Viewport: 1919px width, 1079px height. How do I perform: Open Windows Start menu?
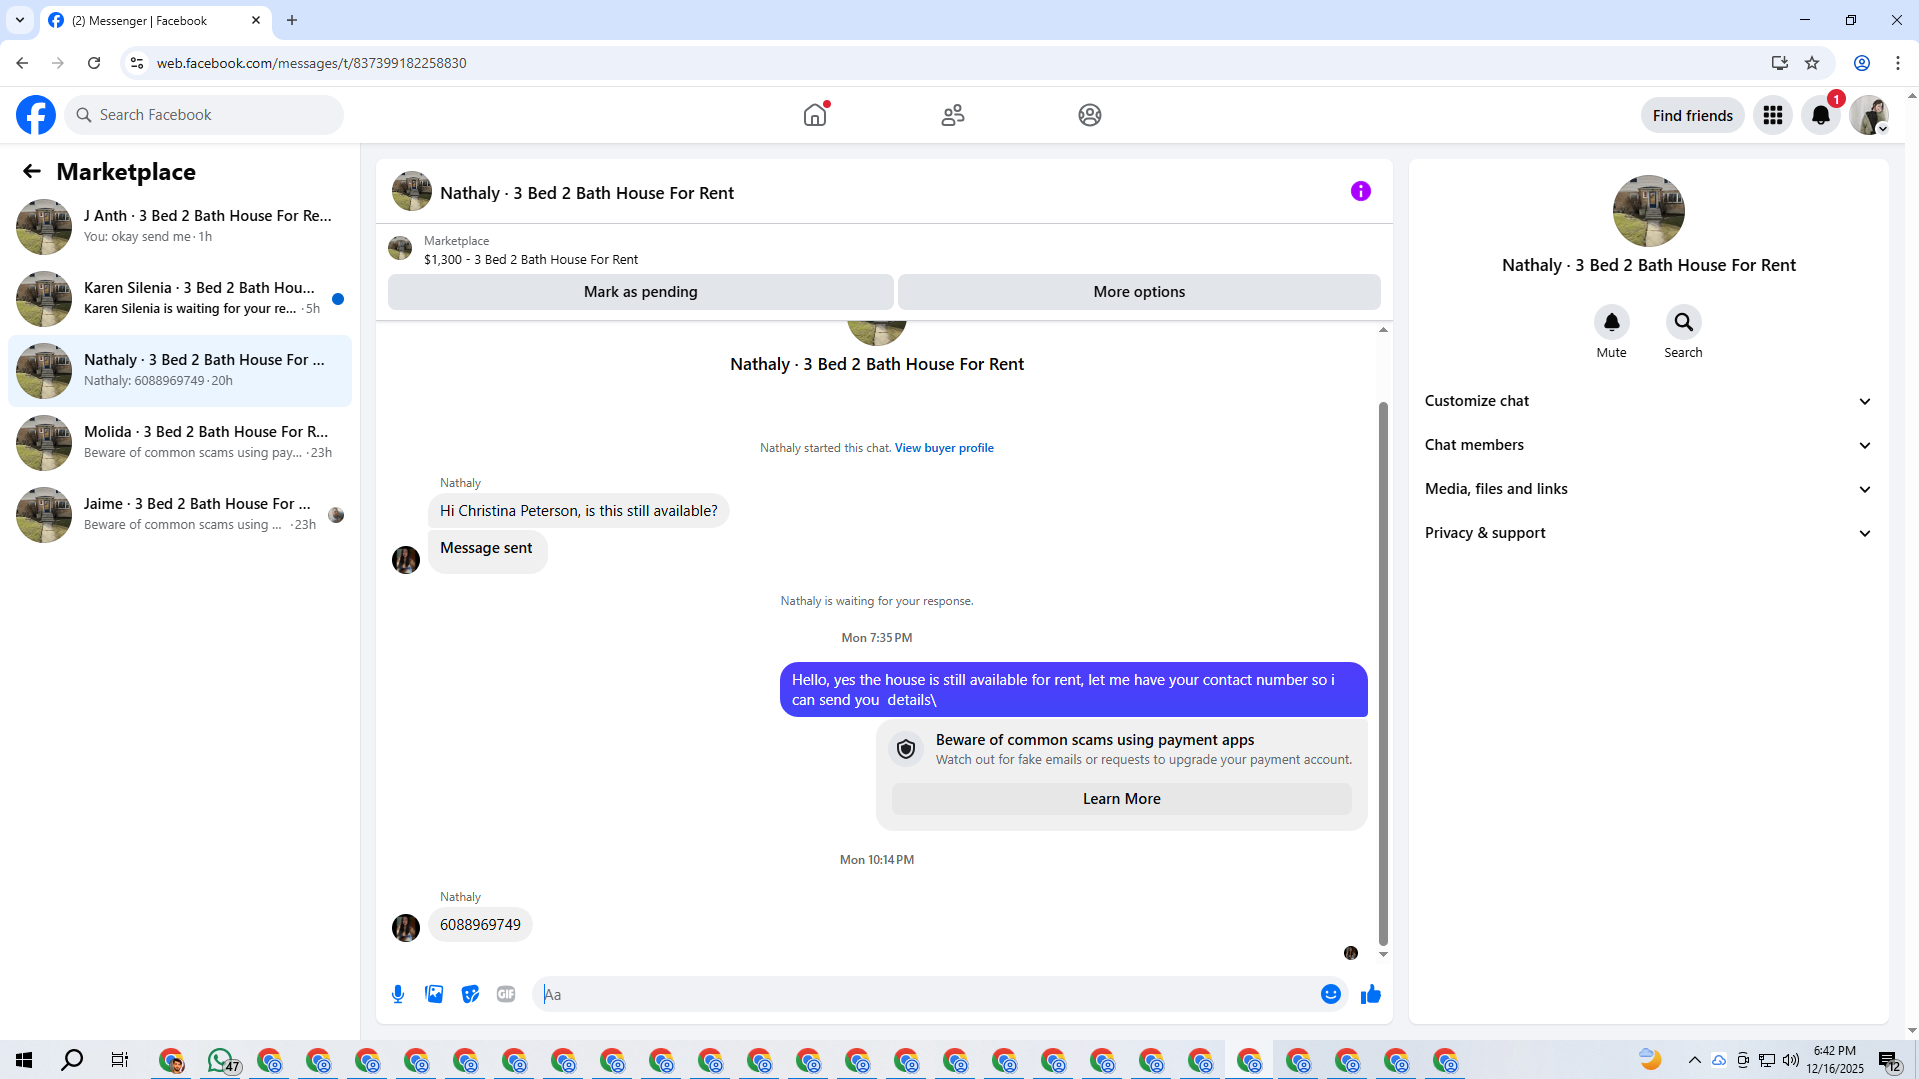tap(24, 1060)
